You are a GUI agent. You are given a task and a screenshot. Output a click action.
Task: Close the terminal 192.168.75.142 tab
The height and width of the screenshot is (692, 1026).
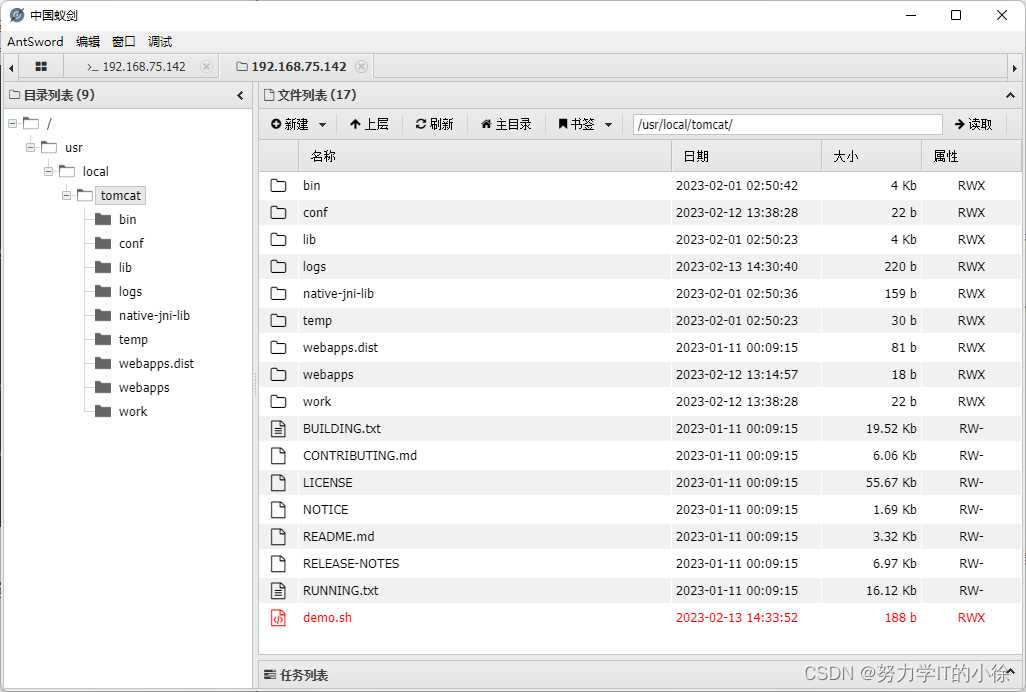206,67
